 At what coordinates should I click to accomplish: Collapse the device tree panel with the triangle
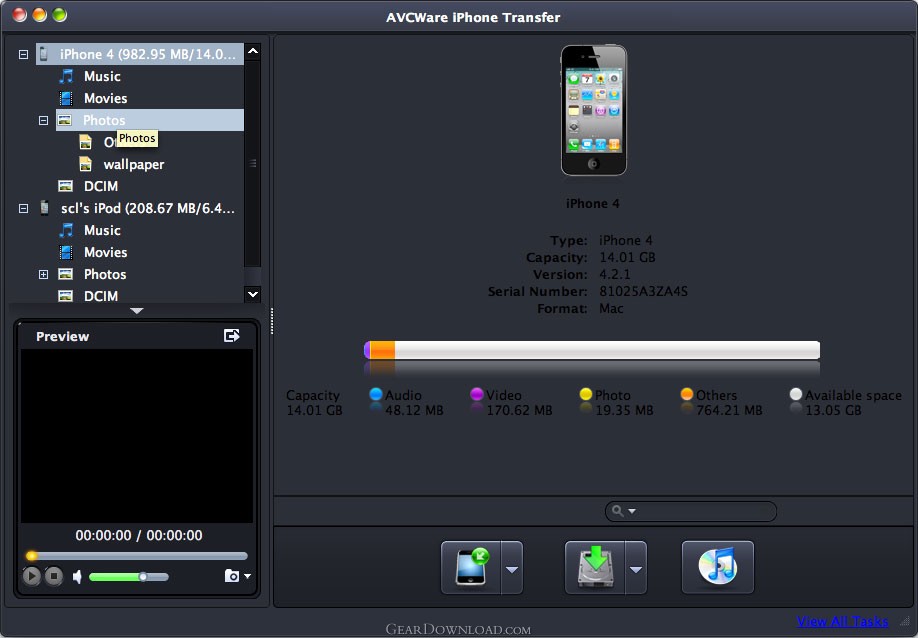coord(137,311)
